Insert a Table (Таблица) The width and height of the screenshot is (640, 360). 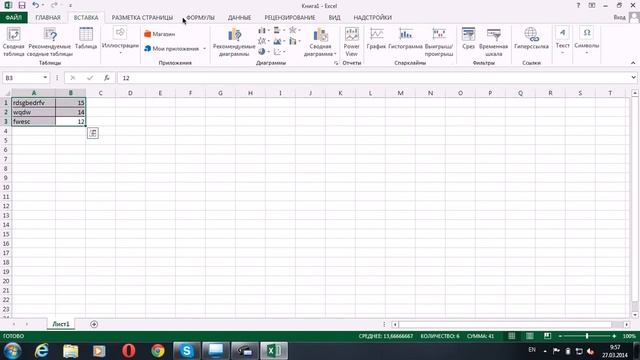[x=86, y=39]
